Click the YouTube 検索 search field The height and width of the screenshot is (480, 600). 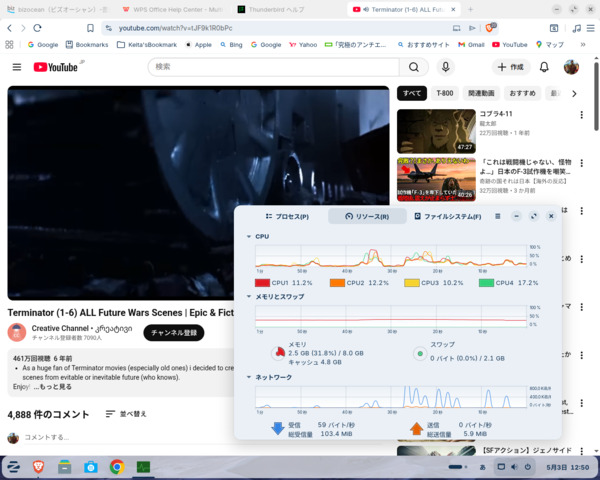(274, 67)
